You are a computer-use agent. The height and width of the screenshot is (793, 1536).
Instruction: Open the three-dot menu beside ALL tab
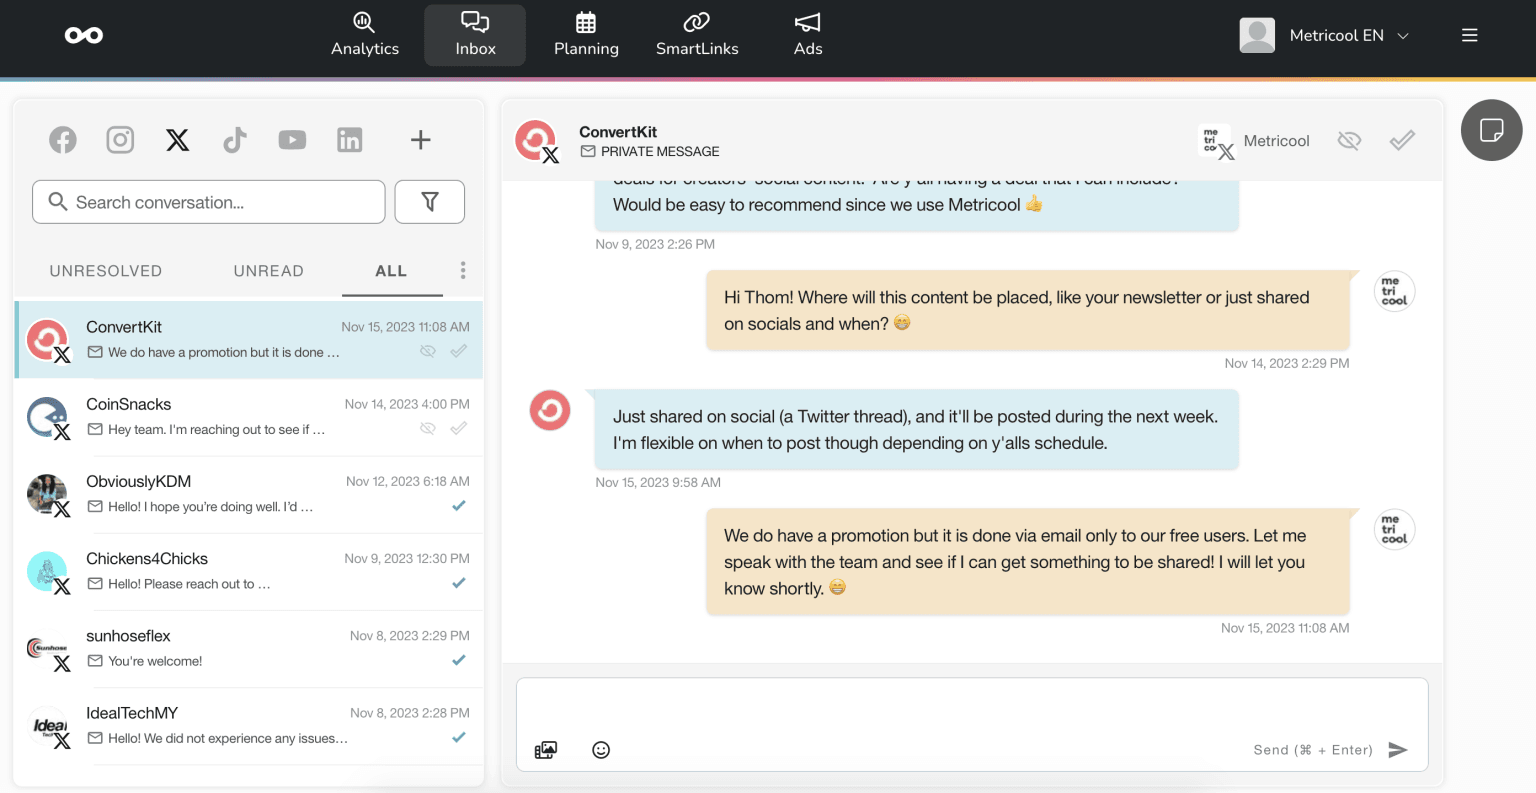pyautogui.click(x=463, y=270)
